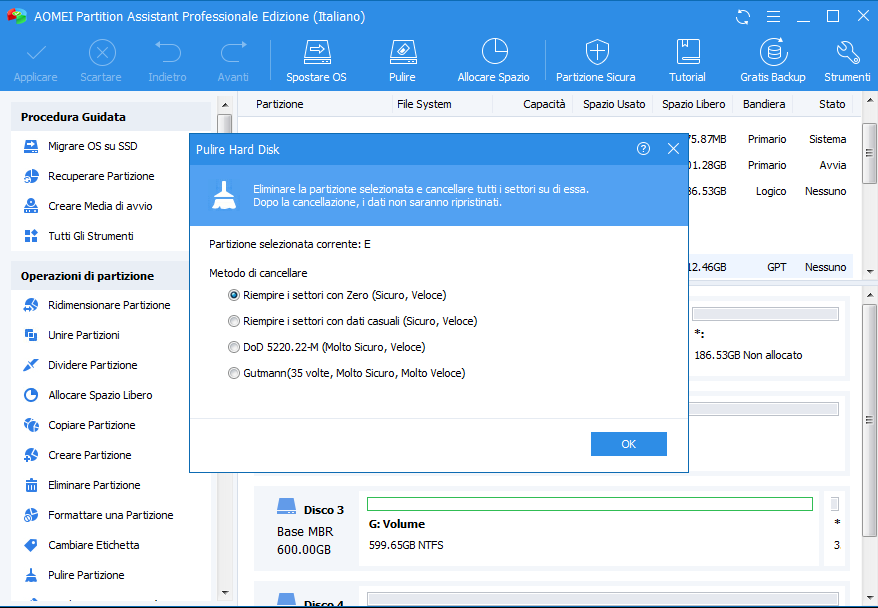Select Ridimensionare Partizione operation
This screenshot has width=878, height=608.
97,305
